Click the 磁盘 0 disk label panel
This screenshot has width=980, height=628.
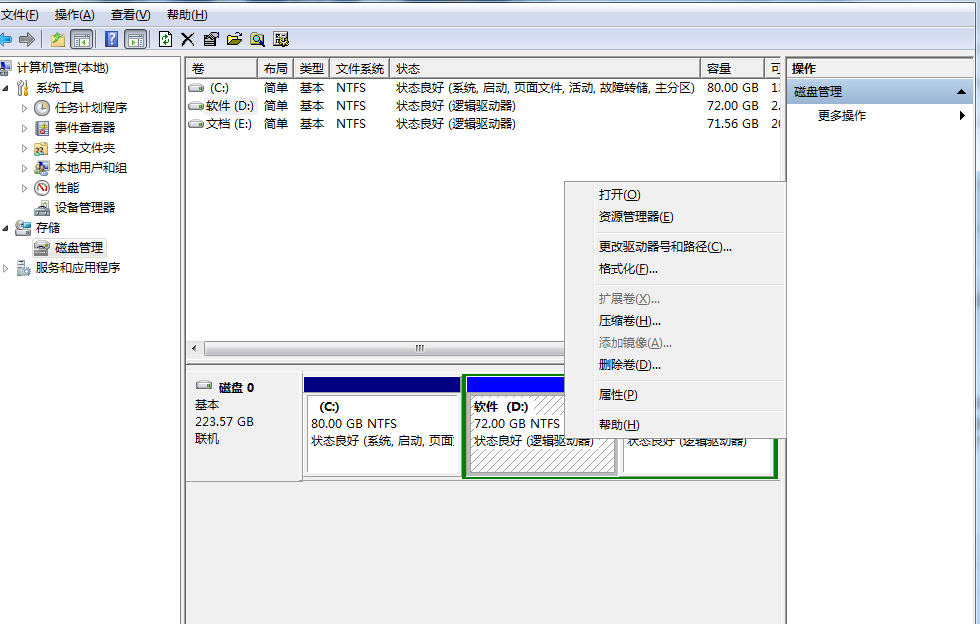tap(244, 426)
